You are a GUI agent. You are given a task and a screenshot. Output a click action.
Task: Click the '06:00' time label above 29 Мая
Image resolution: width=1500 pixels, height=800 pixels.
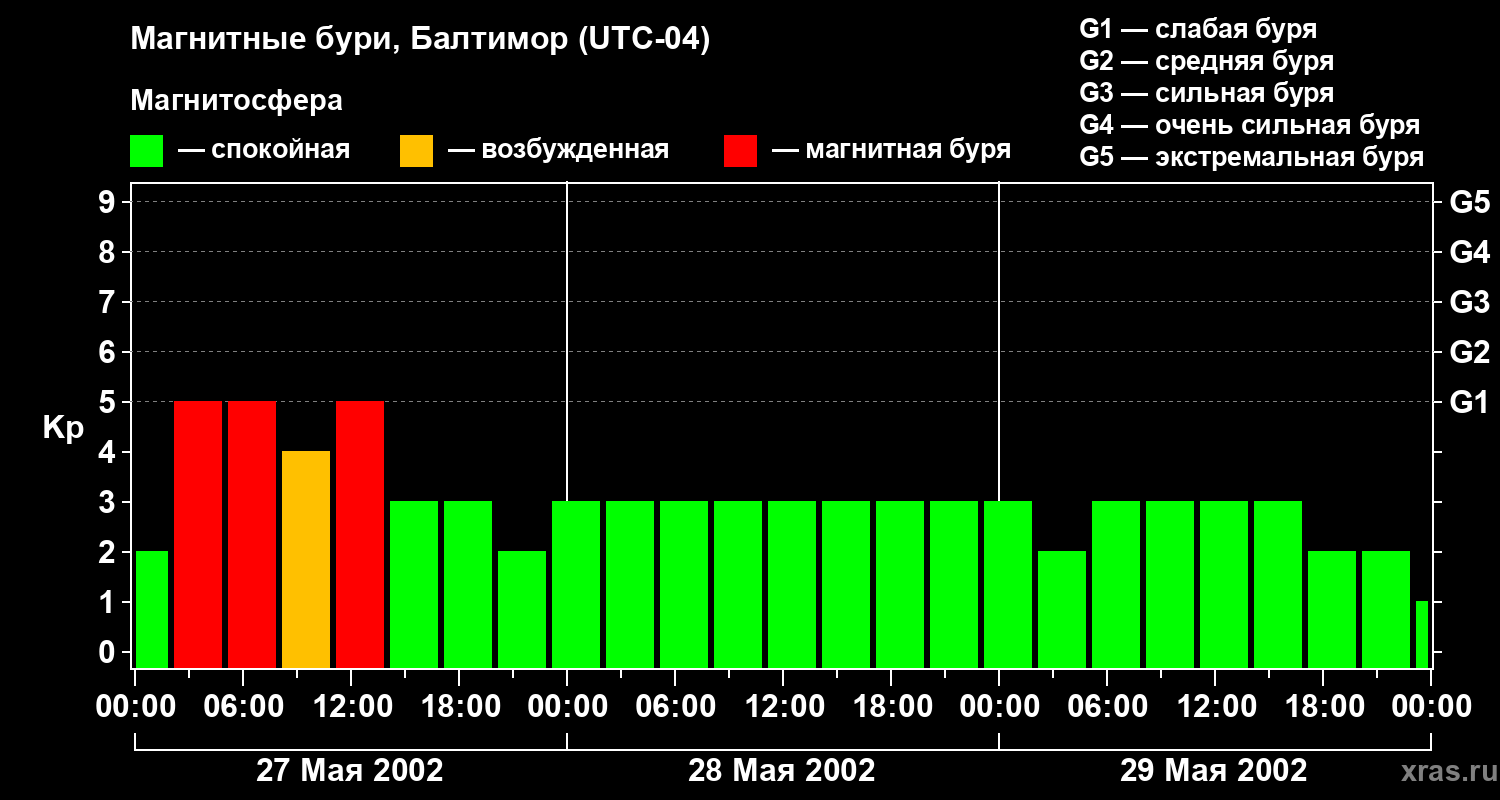point(1107,707)
